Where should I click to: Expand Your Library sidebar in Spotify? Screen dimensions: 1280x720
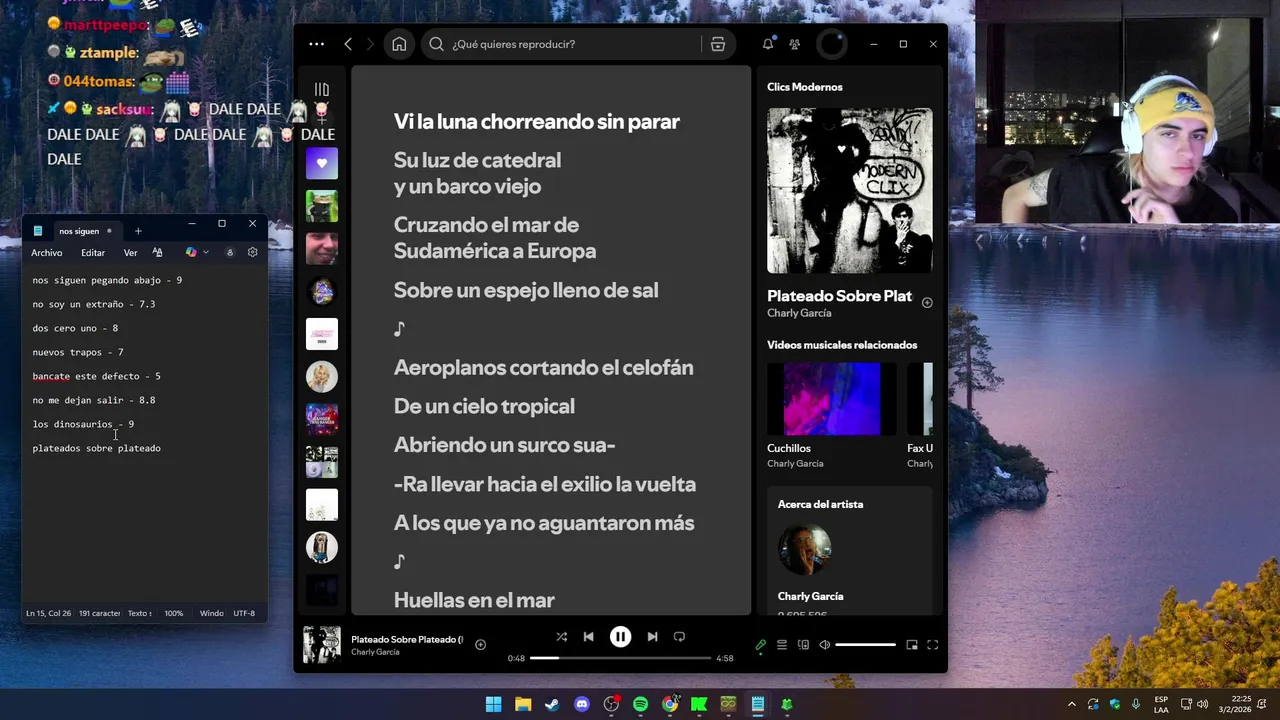[x=321, y=89]
